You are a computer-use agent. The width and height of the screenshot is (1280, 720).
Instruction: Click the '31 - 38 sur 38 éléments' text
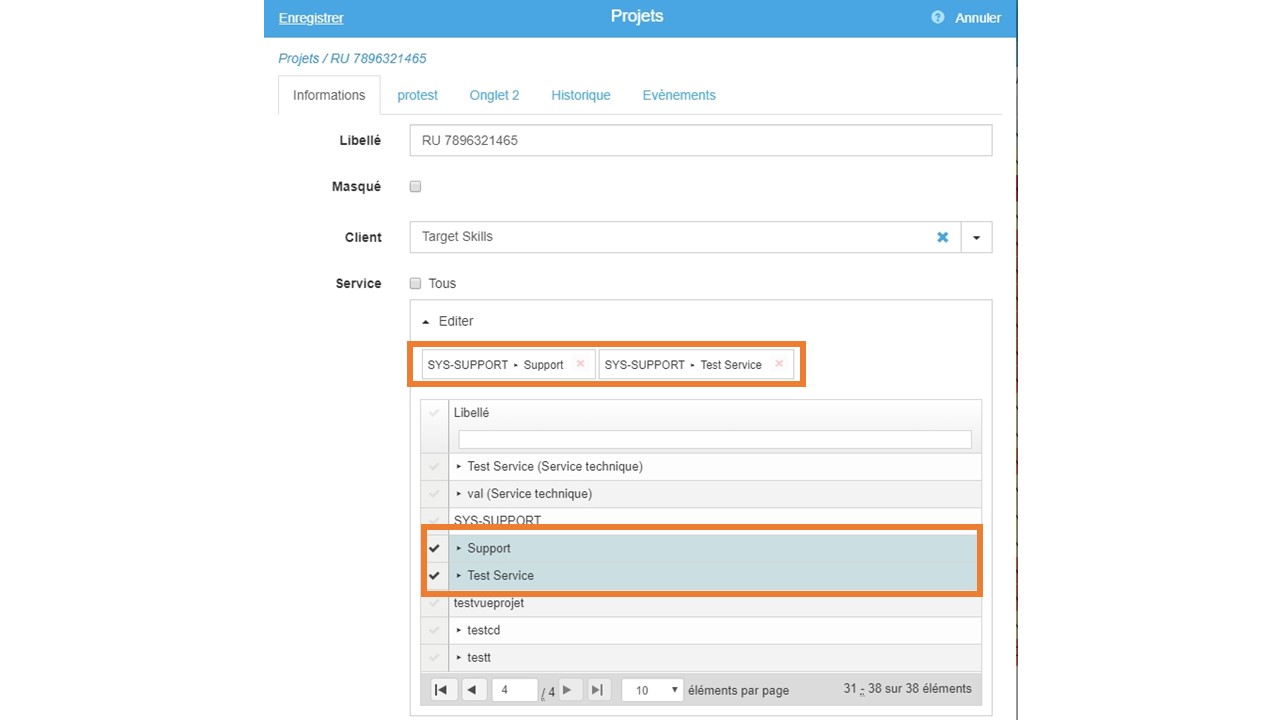(x=907, y=689)
